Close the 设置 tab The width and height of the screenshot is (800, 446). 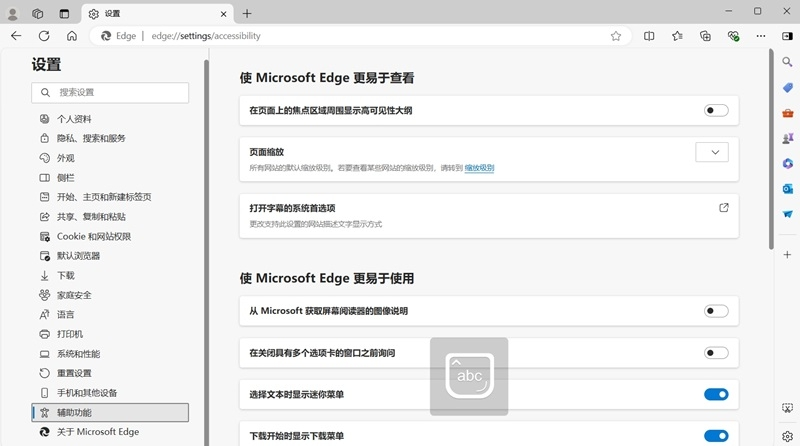pyautogui.click(x=223, y=14)
